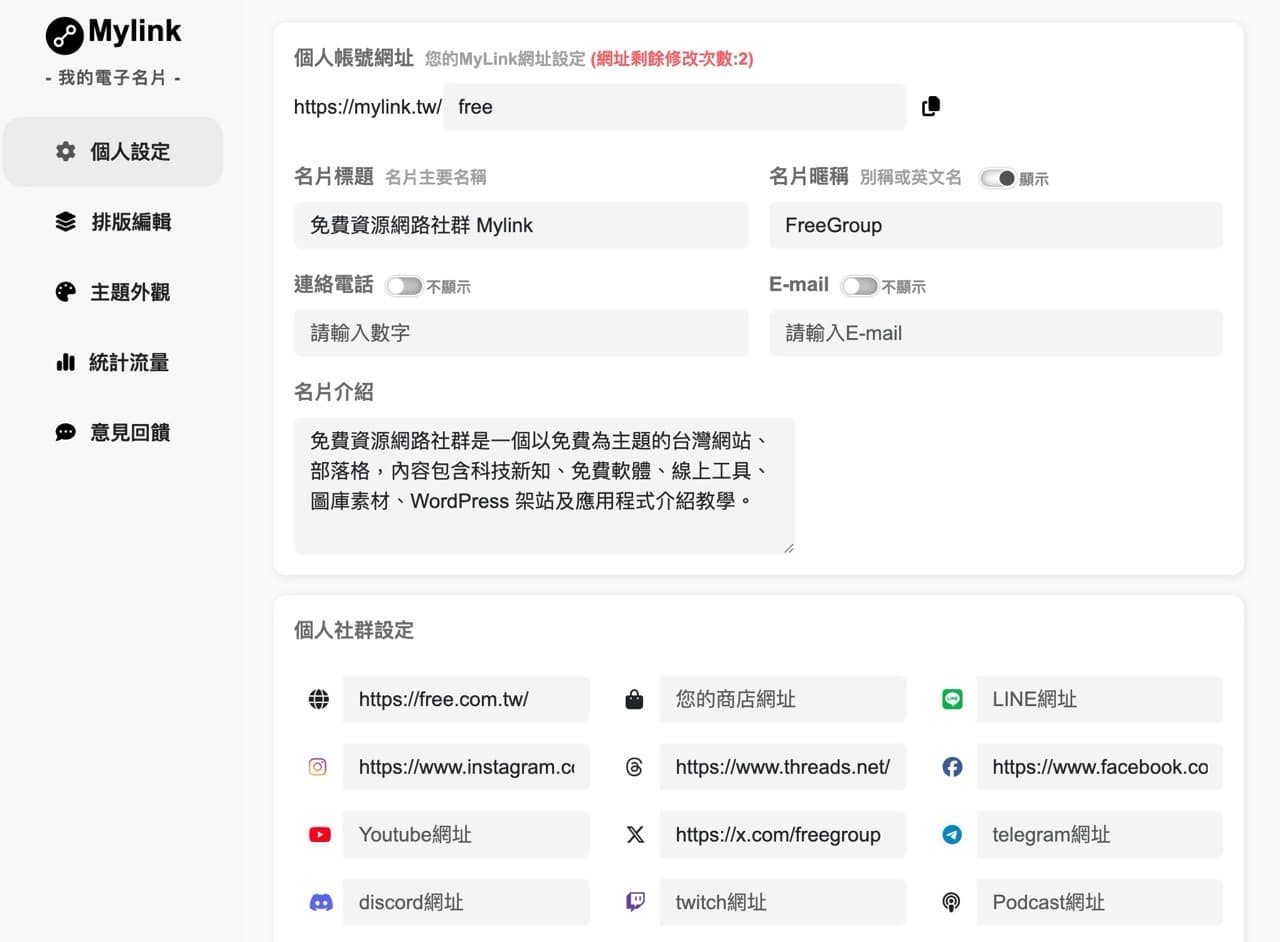Enable the E-mail display switch
1280x942 pixels.
click(x=860, y=286)
